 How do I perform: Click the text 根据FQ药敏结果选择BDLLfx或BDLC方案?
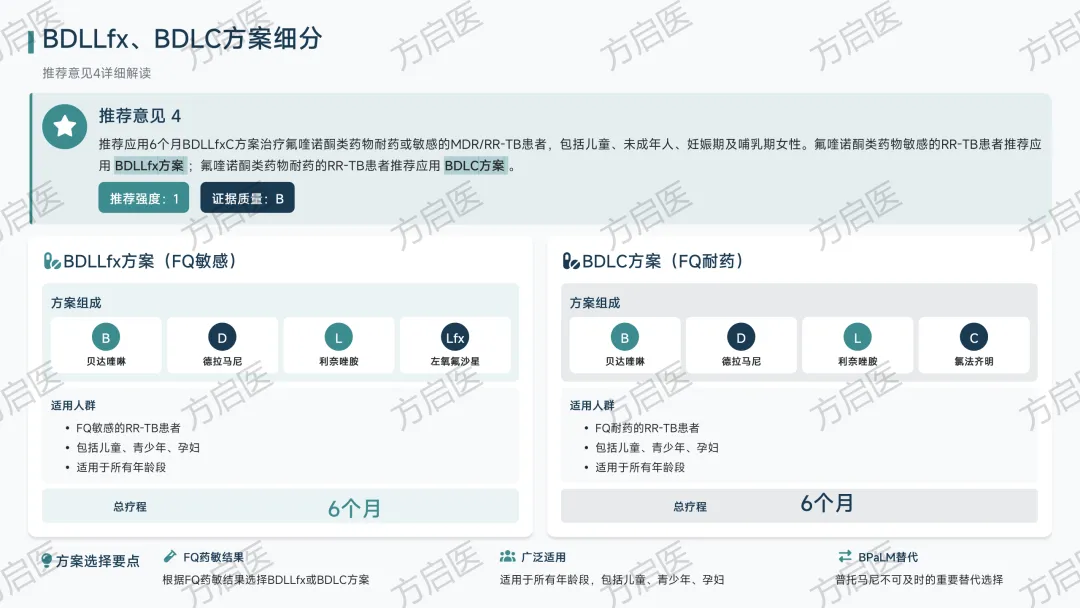pyautogui.click(x=266, y=580)
